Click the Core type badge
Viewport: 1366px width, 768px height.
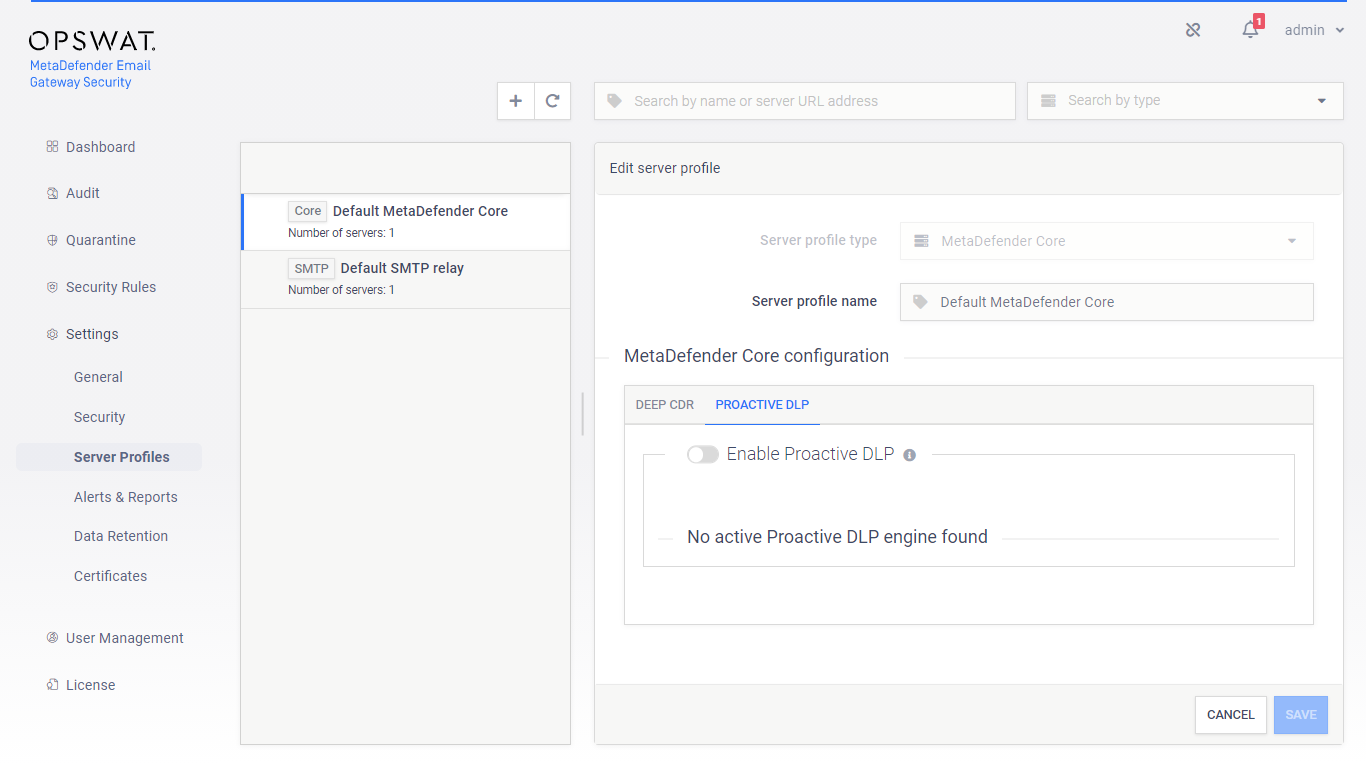[x=308, y=211]
